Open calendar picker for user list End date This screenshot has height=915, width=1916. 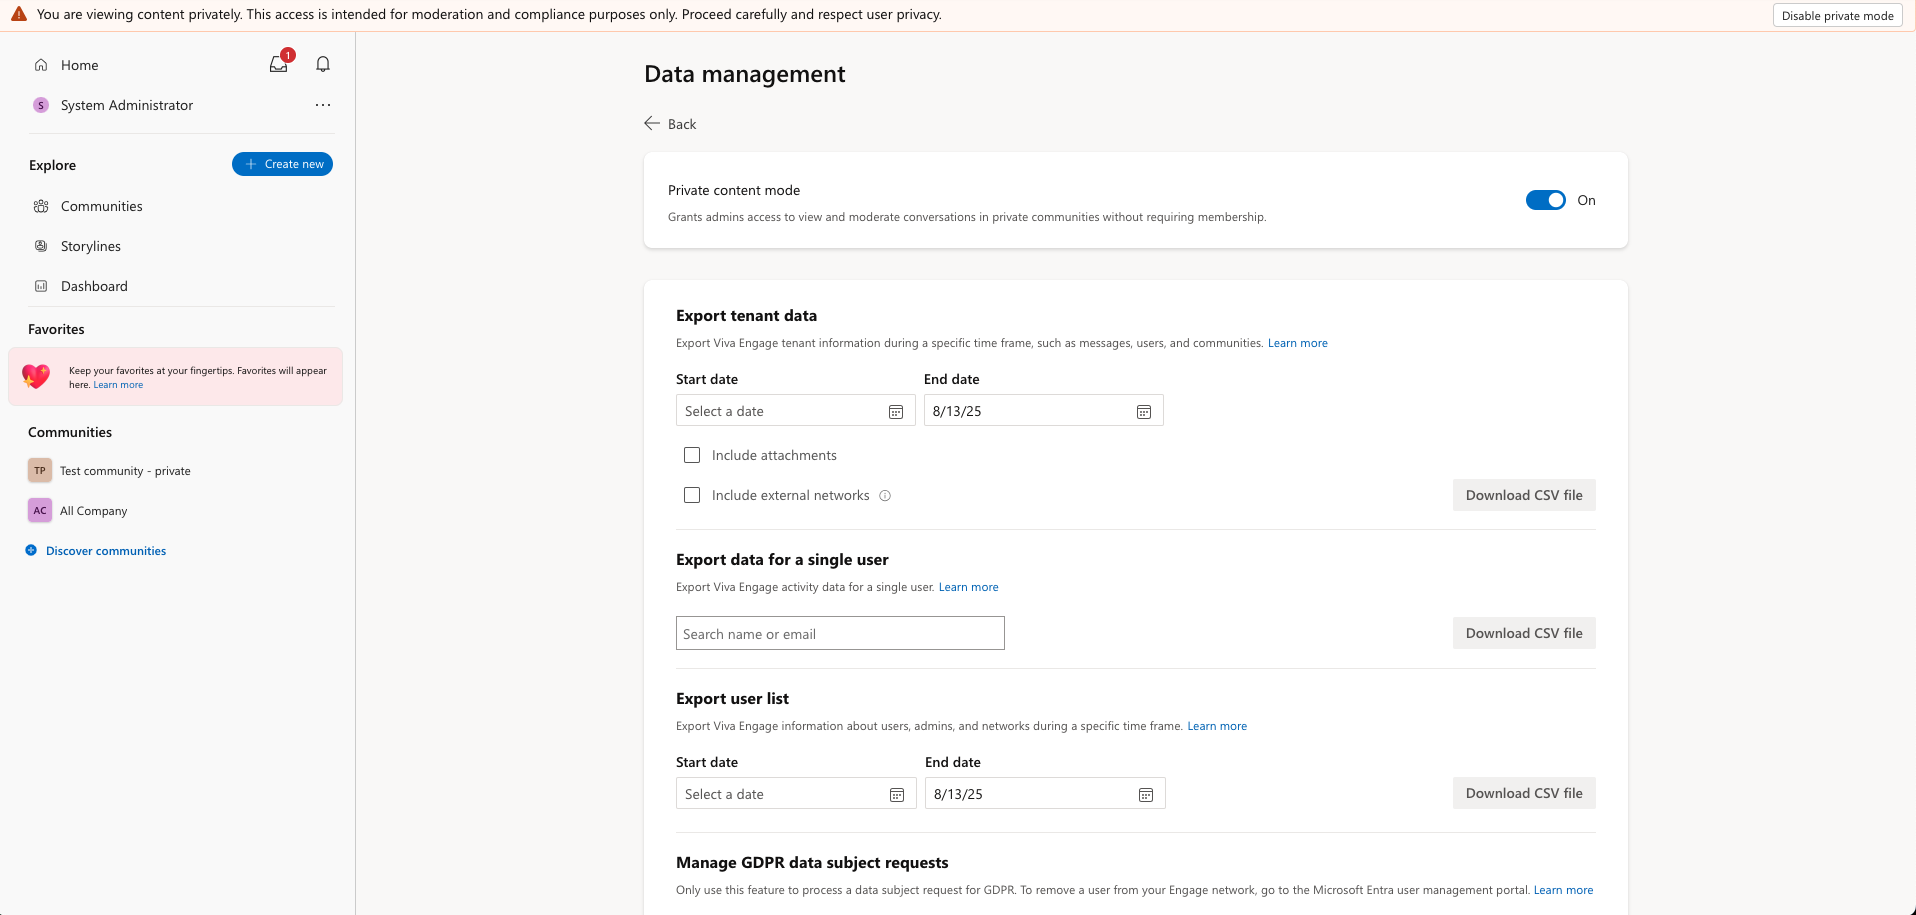[x=1146, y=795]
